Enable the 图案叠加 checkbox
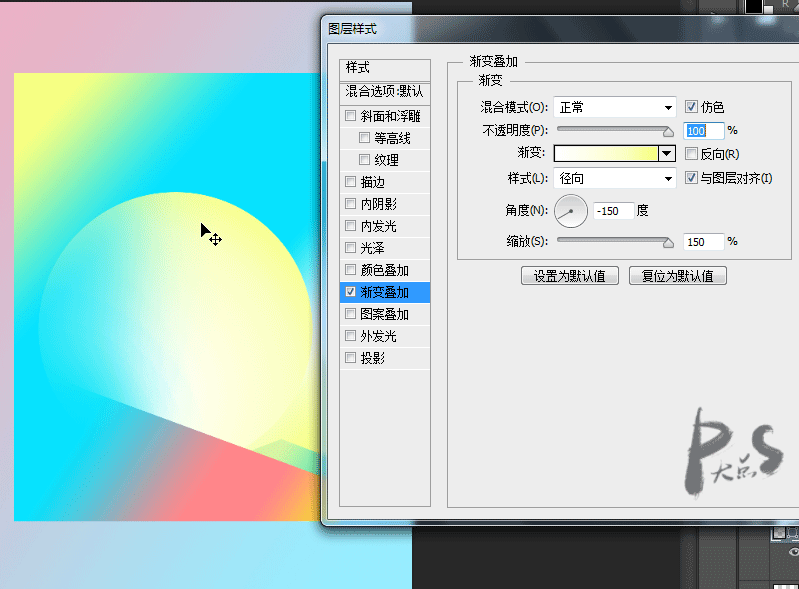The height and width of the screenshot is (589, 799). [x=350, y=314]
